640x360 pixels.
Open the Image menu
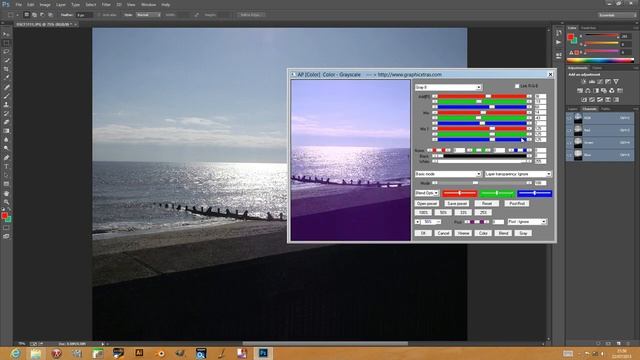click(45, 4)
